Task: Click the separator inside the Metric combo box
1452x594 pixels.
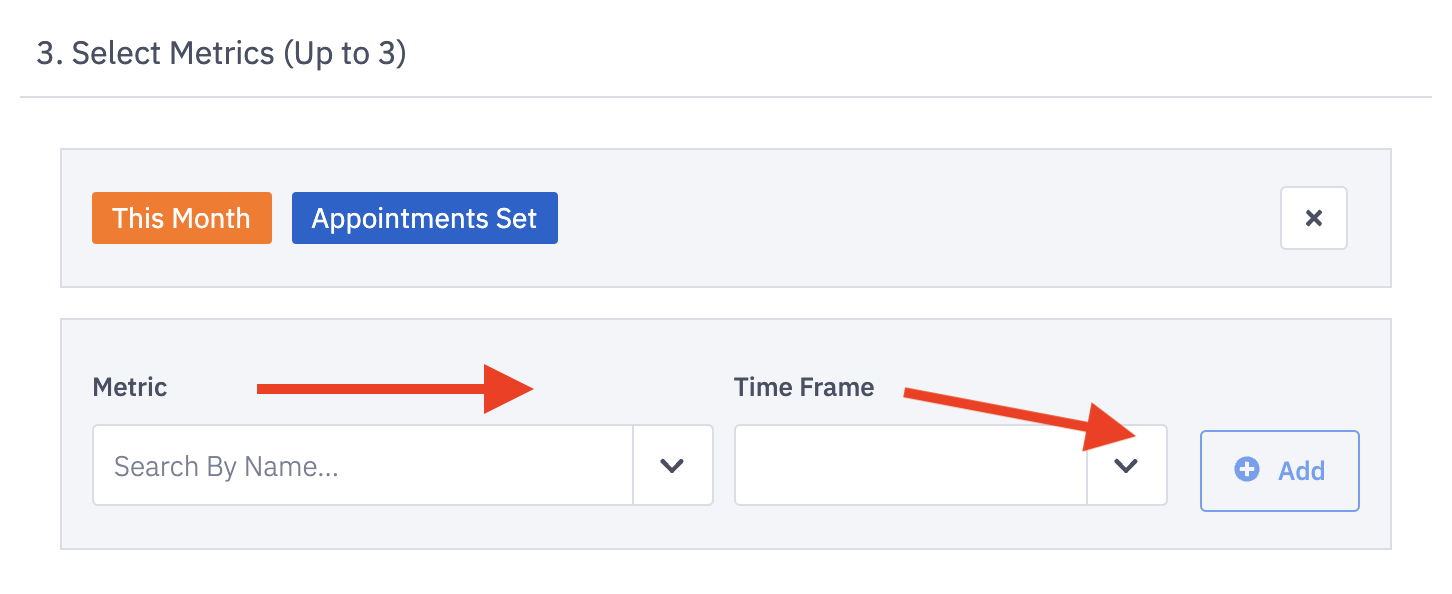Action: [x=633, y=466]
